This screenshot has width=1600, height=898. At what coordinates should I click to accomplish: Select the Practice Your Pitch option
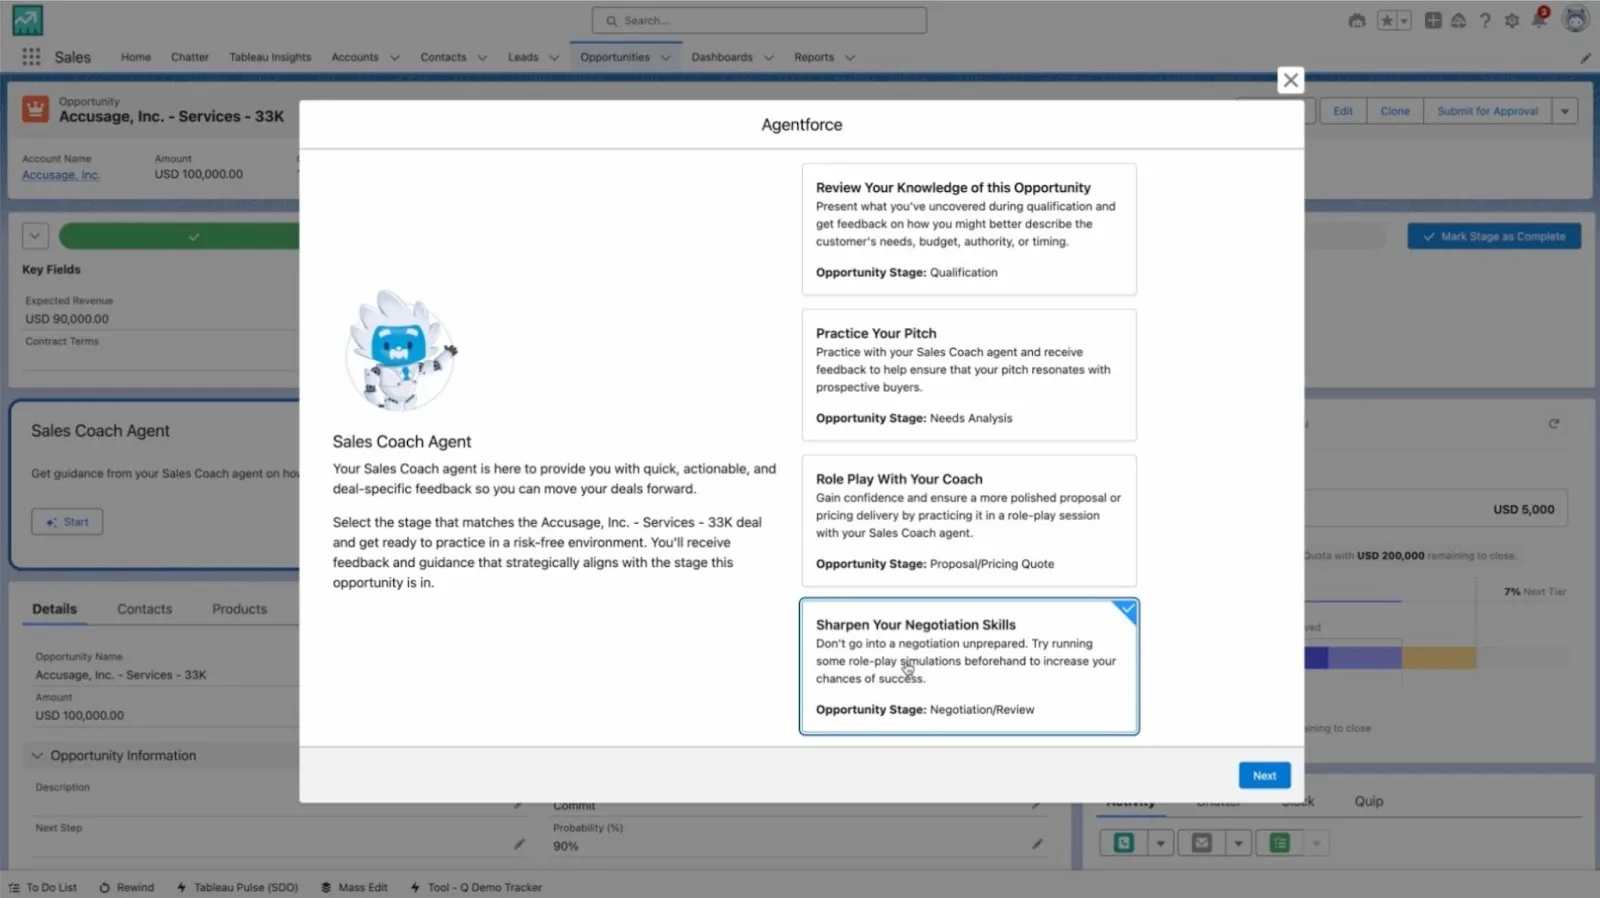pyautogui.click(x=969, y=375)
